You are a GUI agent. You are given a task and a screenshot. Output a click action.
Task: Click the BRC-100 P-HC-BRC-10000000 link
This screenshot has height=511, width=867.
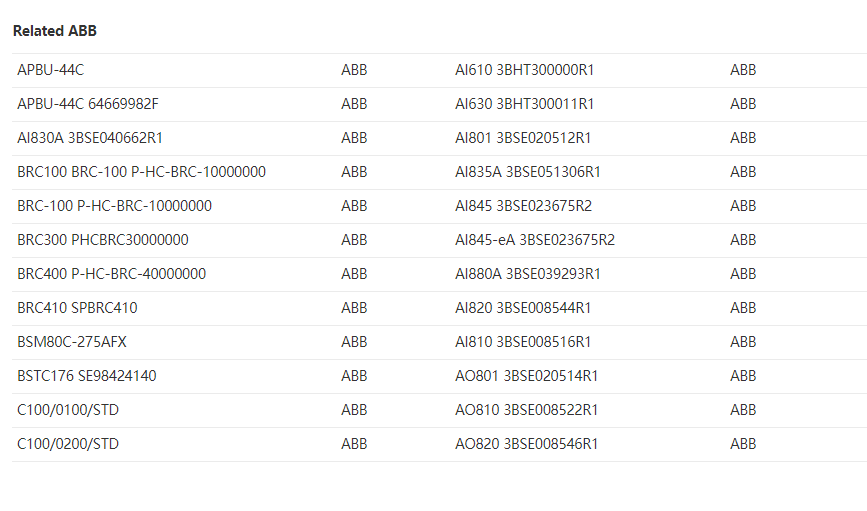coord(114,206)
